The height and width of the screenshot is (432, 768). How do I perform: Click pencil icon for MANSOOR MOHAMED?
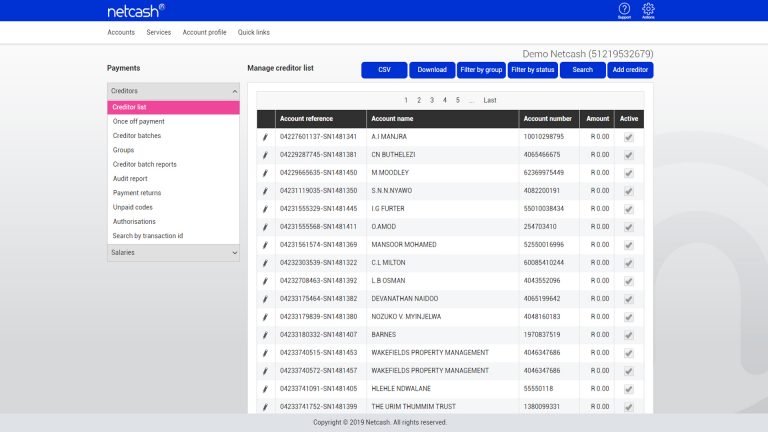pos(265,245)
